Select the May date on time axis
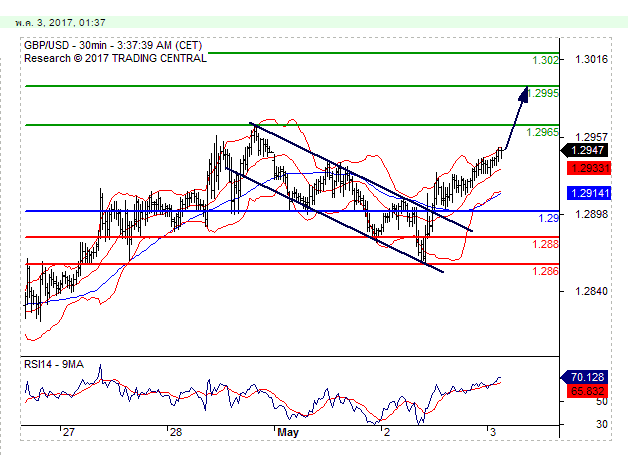 (x=288, y=433)
